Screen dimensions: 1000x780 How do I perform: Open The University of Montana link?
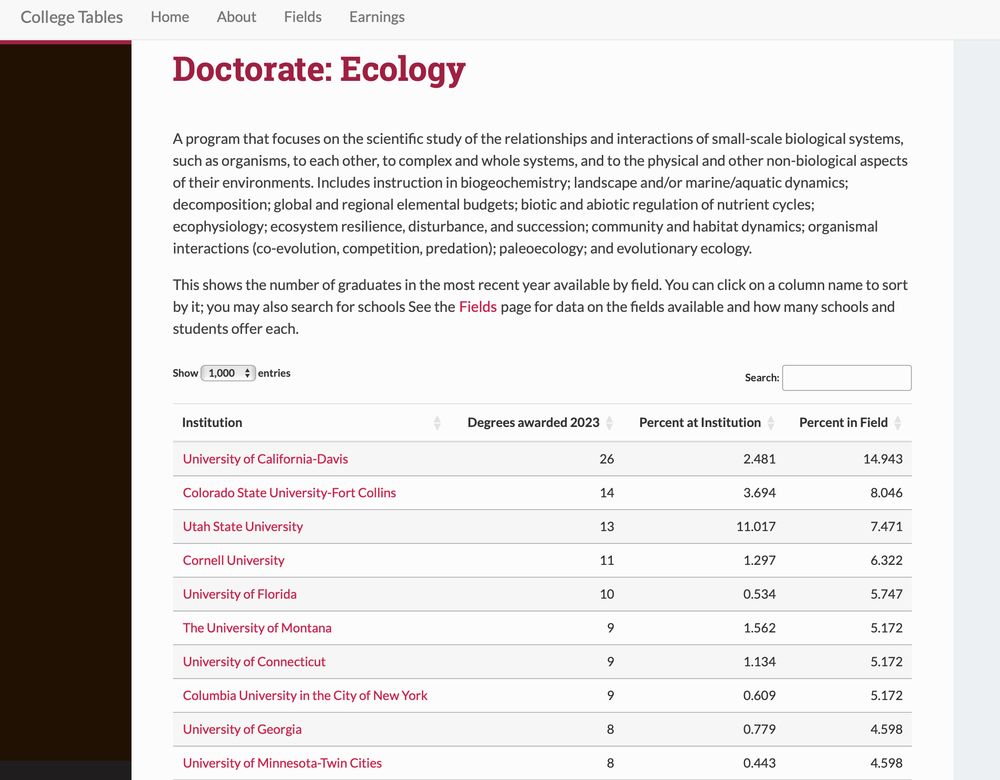257,628
